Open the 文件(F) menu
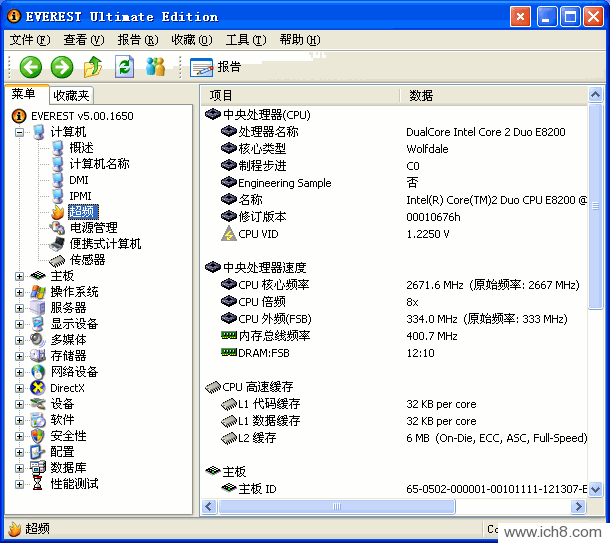This screenshot has width=610, height=543. (x=29, y=40)
